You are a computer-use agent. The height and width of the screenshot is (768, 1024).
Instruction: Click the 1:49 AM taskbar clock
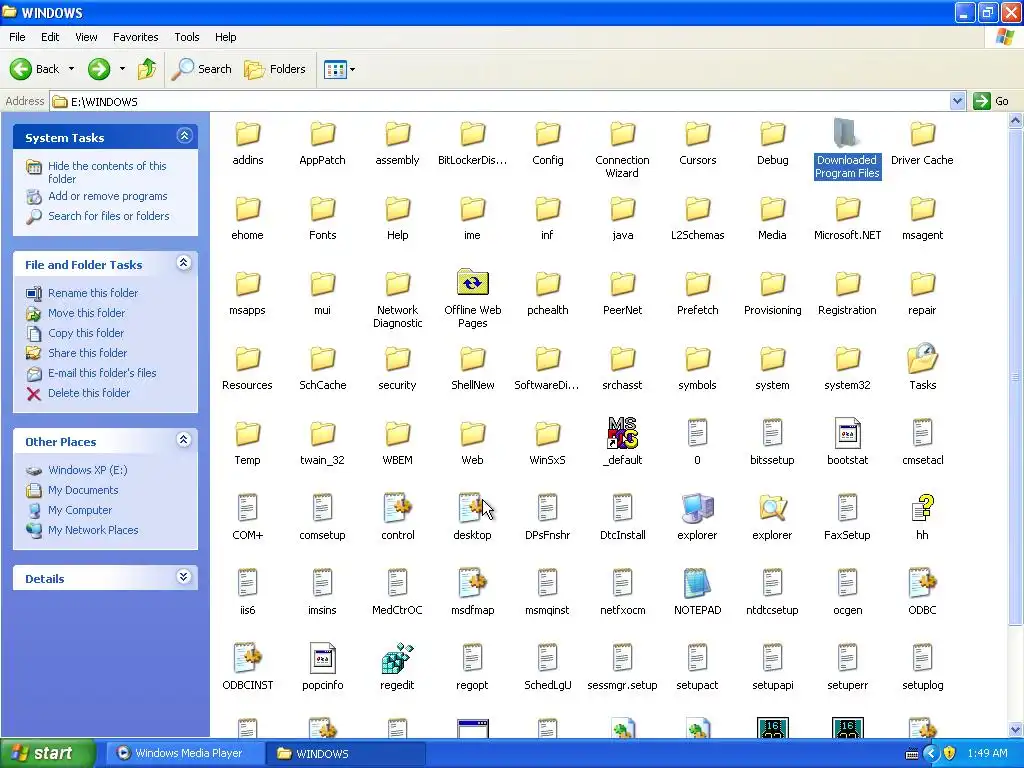(x=987, y=753)
